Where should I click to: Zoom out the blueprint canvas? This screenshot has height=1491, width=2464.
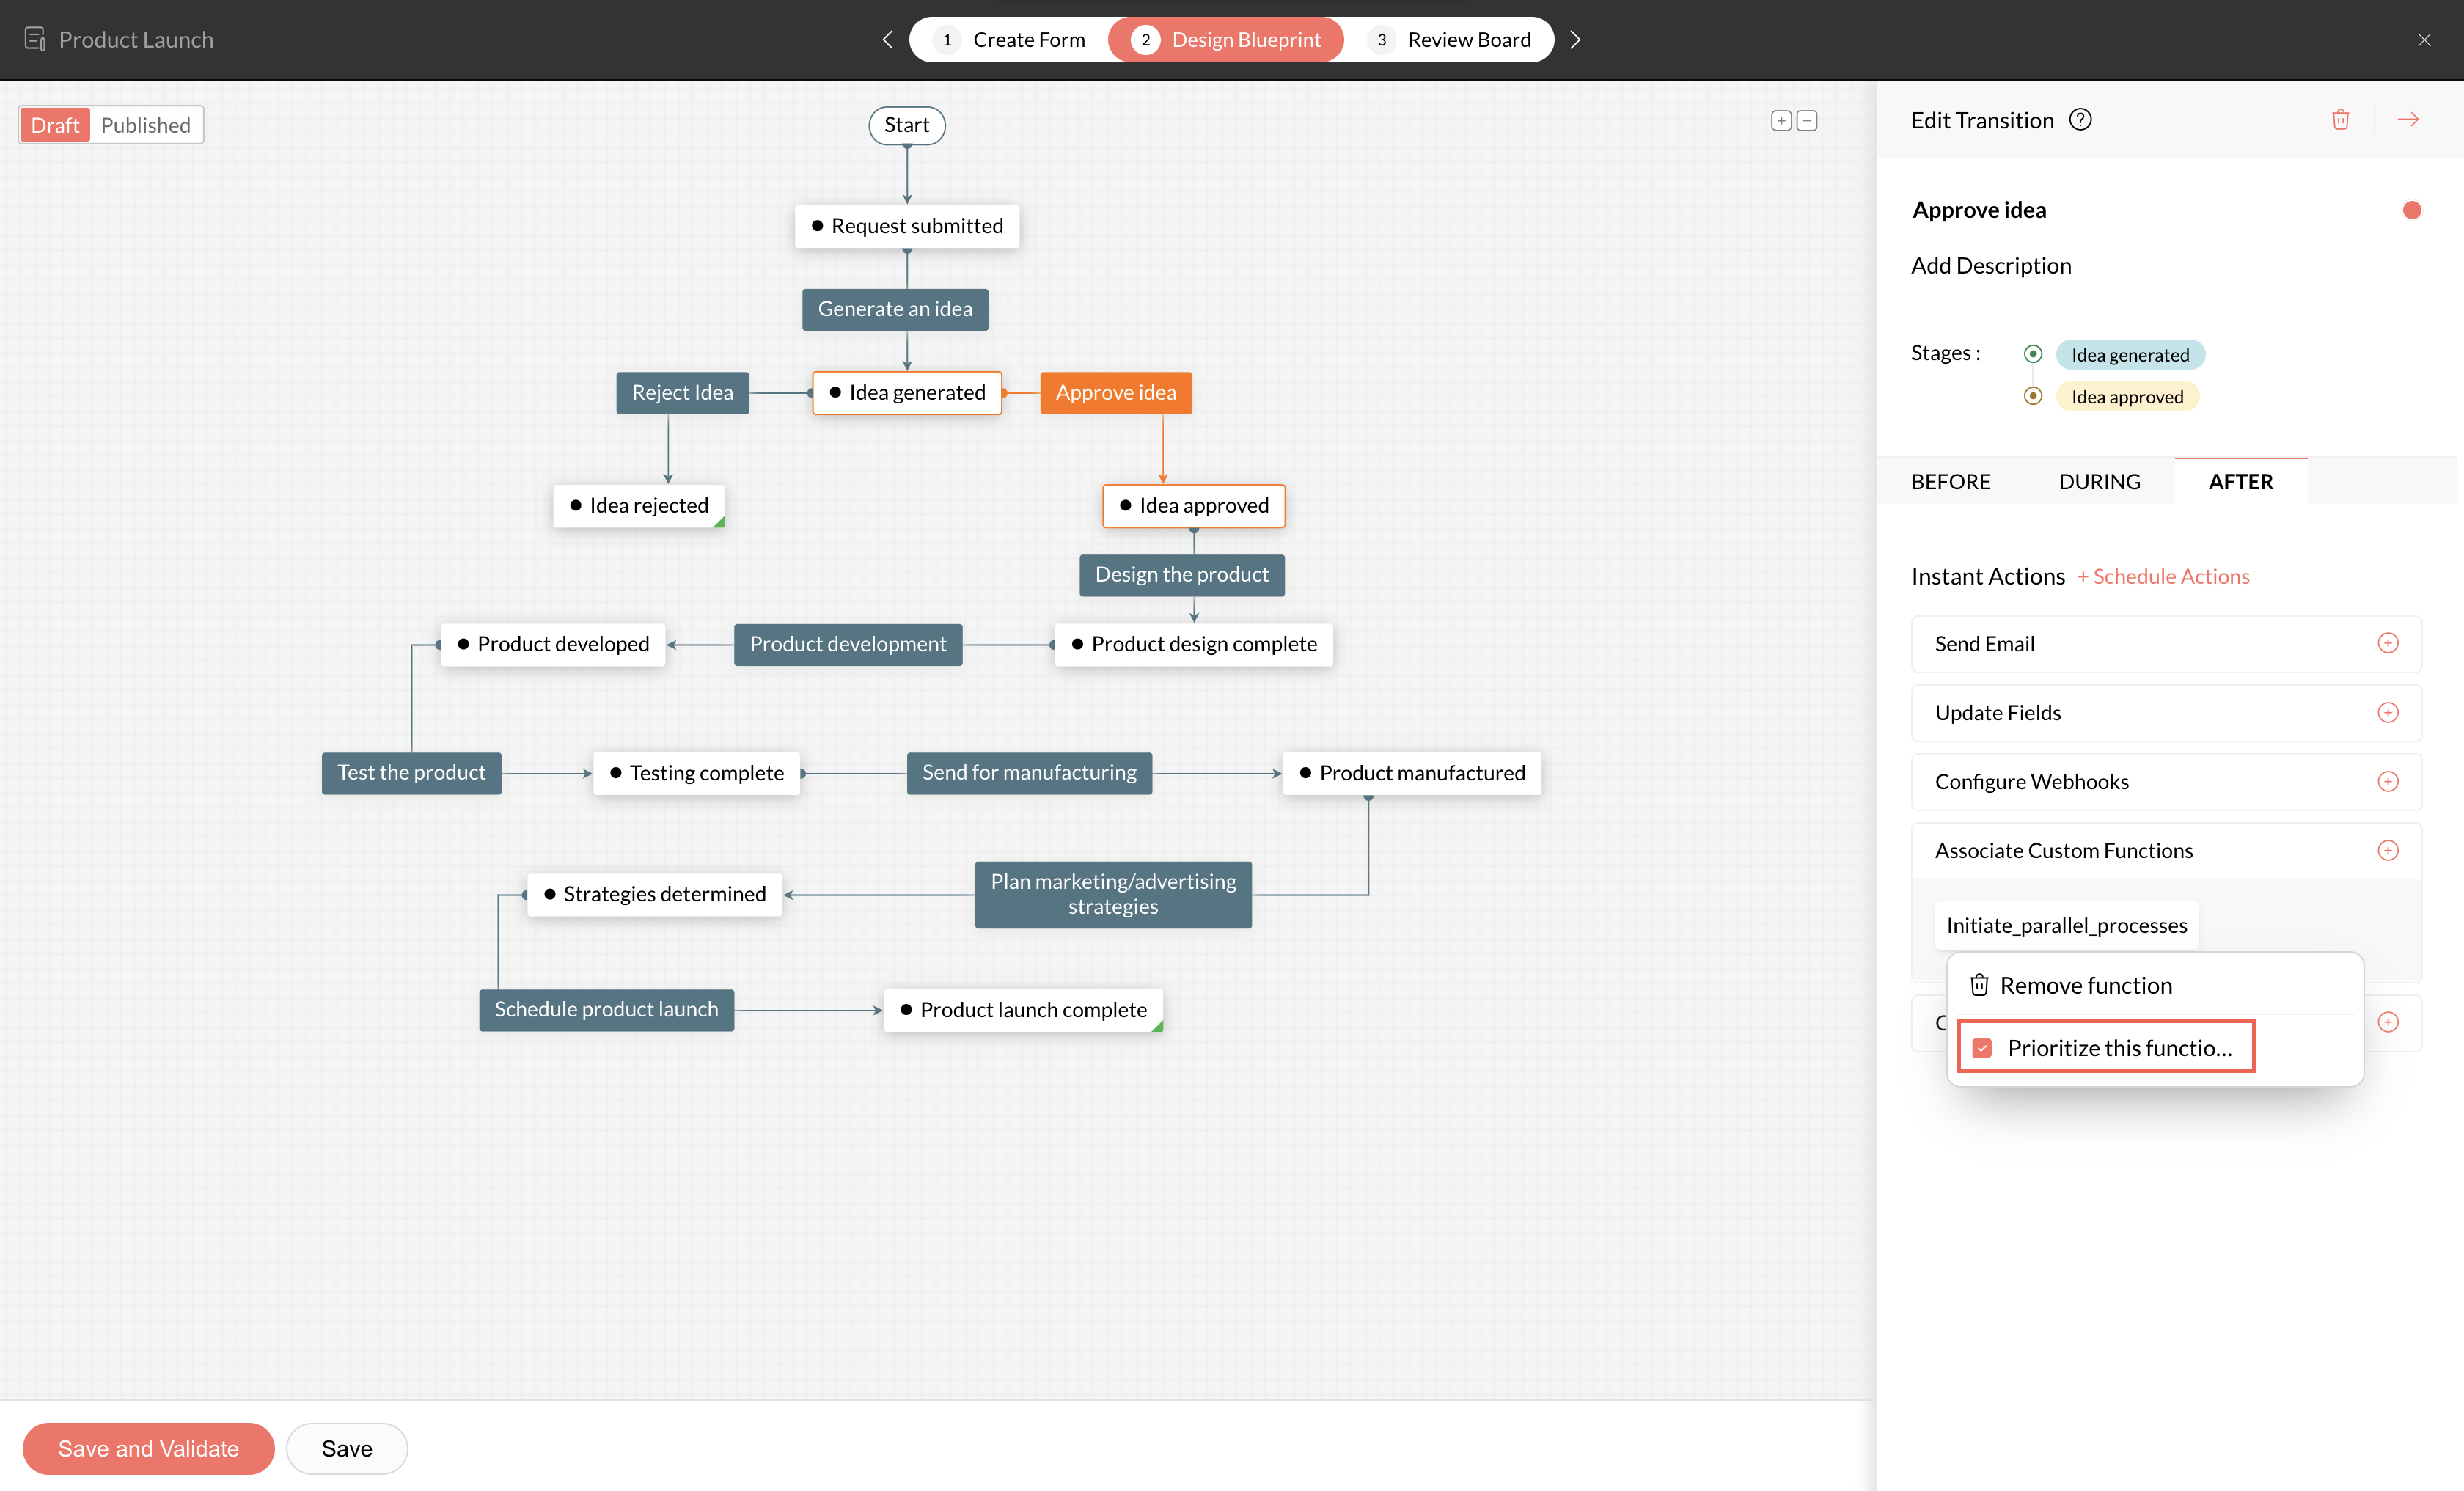pyautogui.click(x=1807, y=121)
